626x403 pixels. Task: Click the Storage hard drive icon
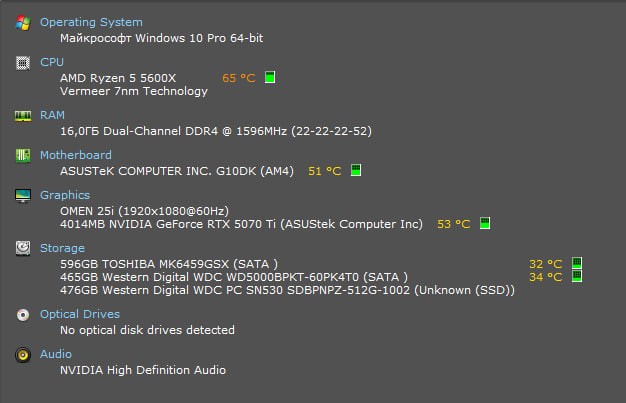23,248
